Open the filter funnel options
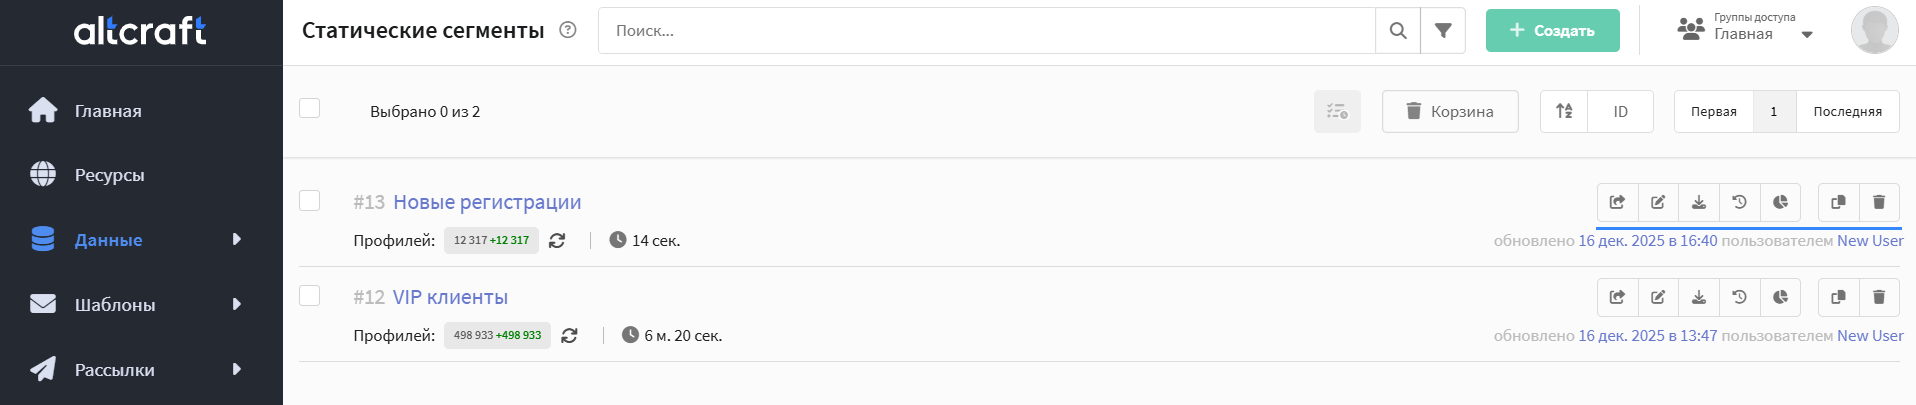The height and width of the screenshot is (405, 1916). pos(1443,31)
